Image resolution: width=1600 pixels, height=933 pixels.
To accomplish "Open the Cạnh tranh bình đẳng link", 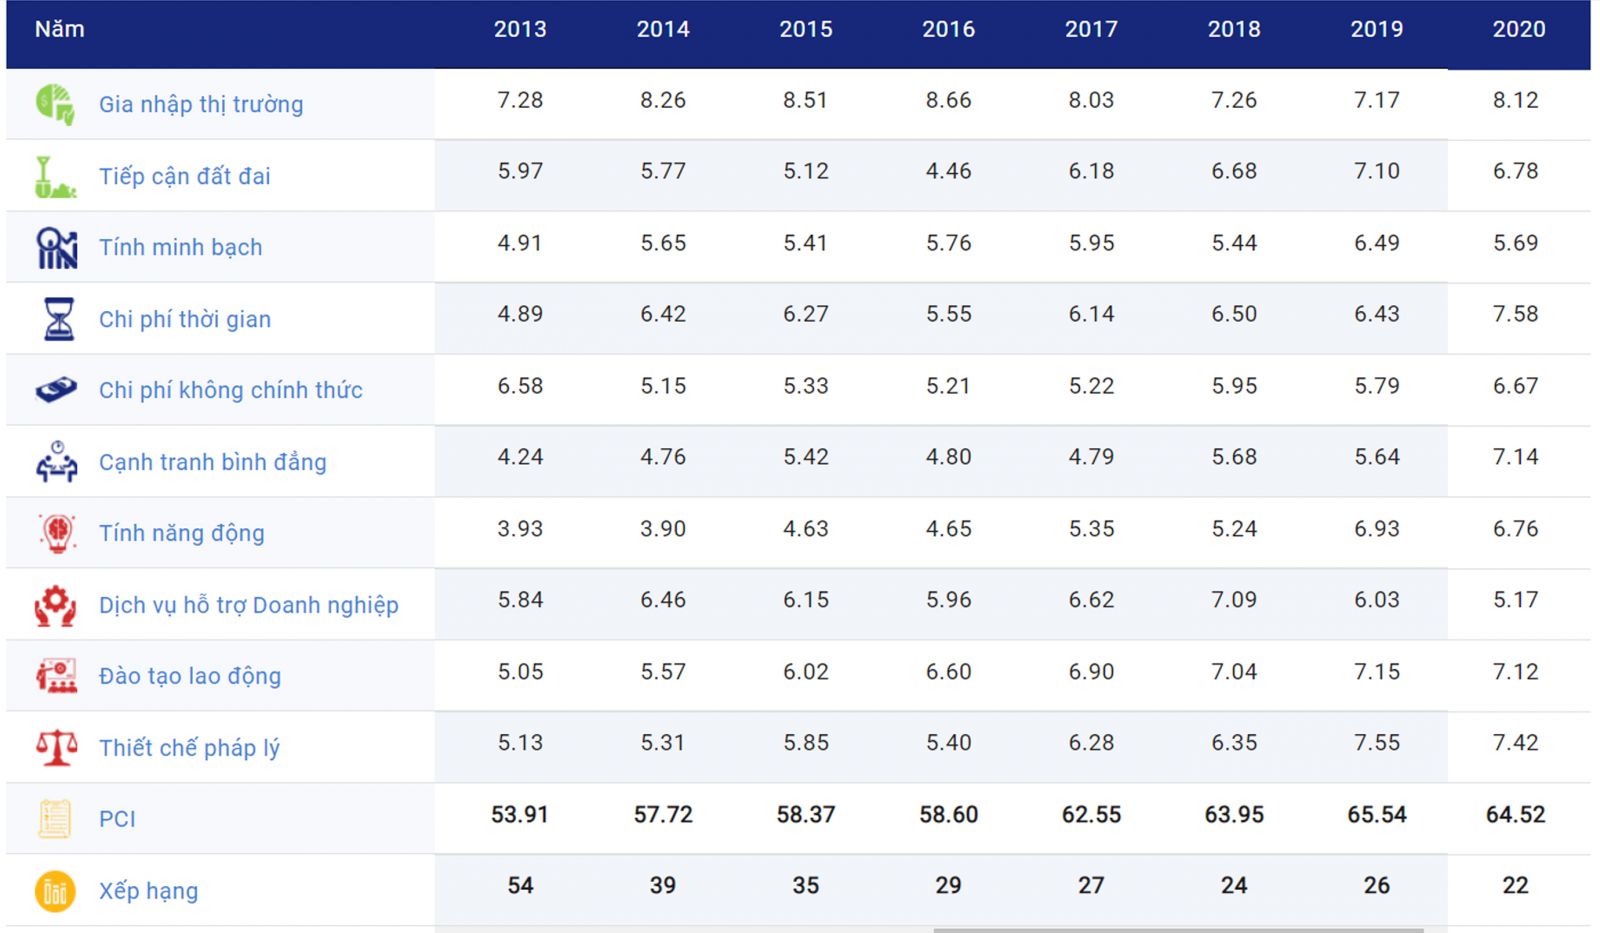I will click(x=212, y=462).
